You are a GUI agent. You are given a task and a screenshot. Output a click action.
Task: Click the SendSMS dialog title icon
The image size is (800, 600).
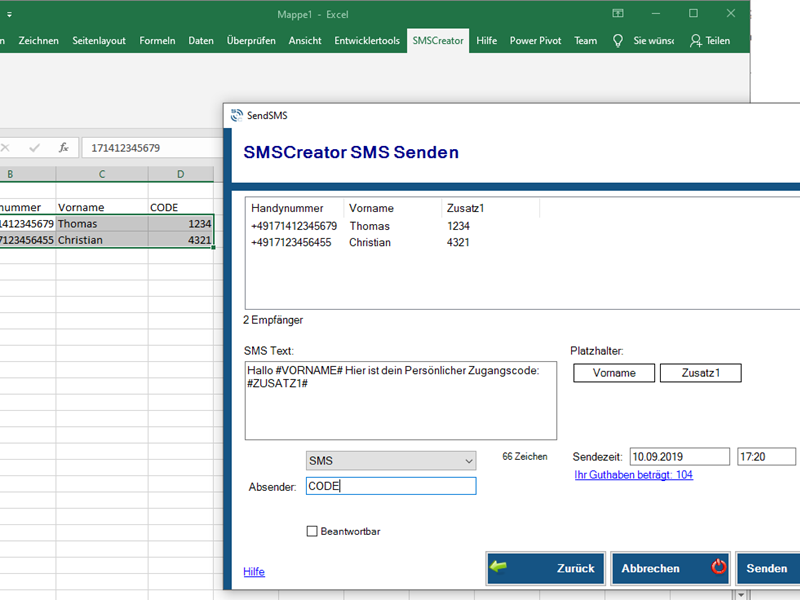tap(236, 115)
